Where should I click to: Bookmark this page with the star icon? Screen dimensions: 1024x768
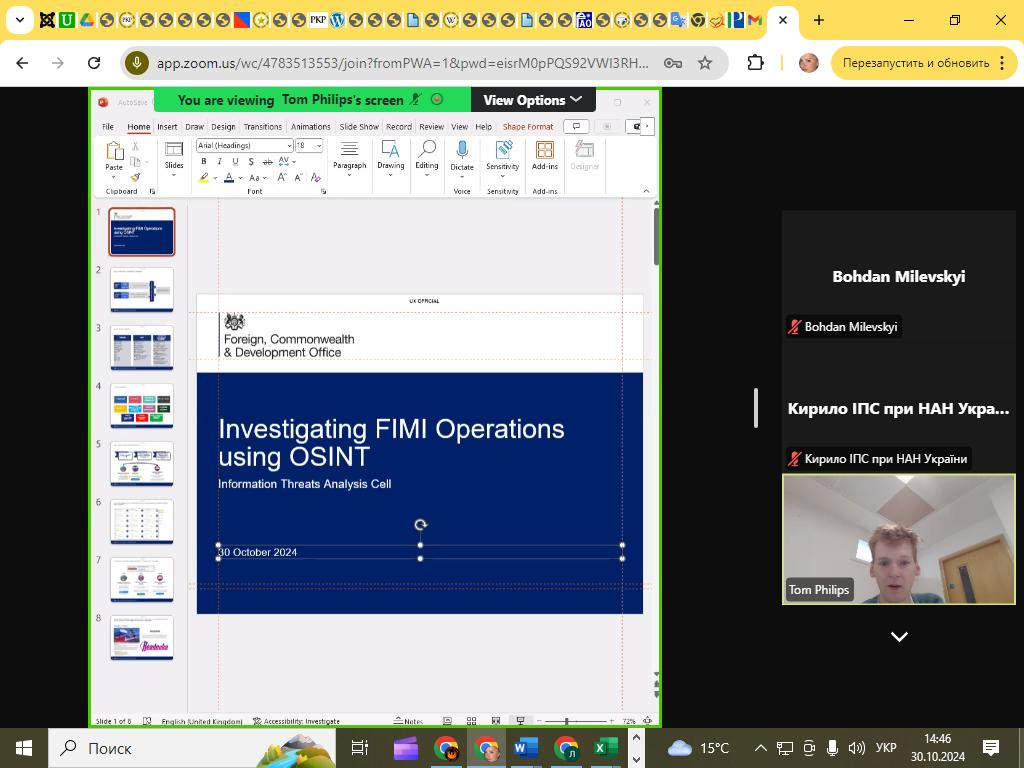point(705,63)
